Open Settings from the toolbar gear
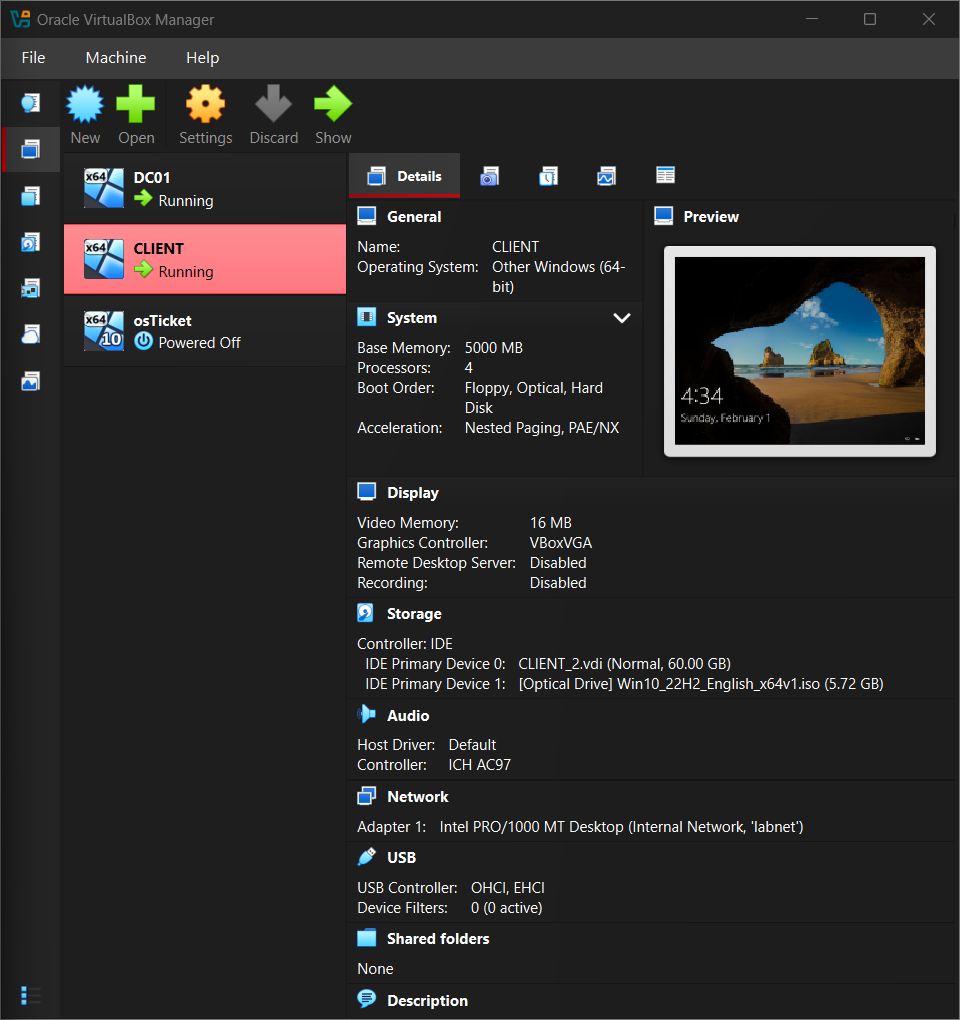The width and height of the screenshot is (960, 1020). (x=206, y=114)
